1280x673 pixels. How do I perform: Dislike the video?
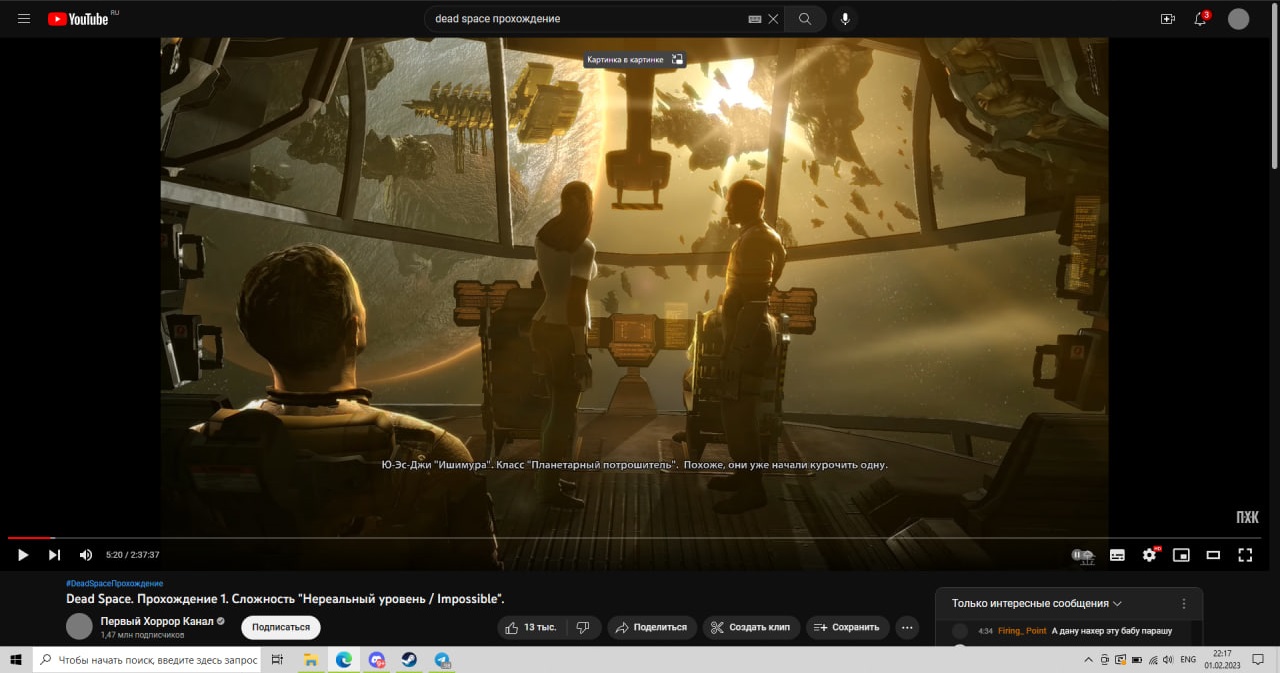pyautogui.click(x=584, y=627)
